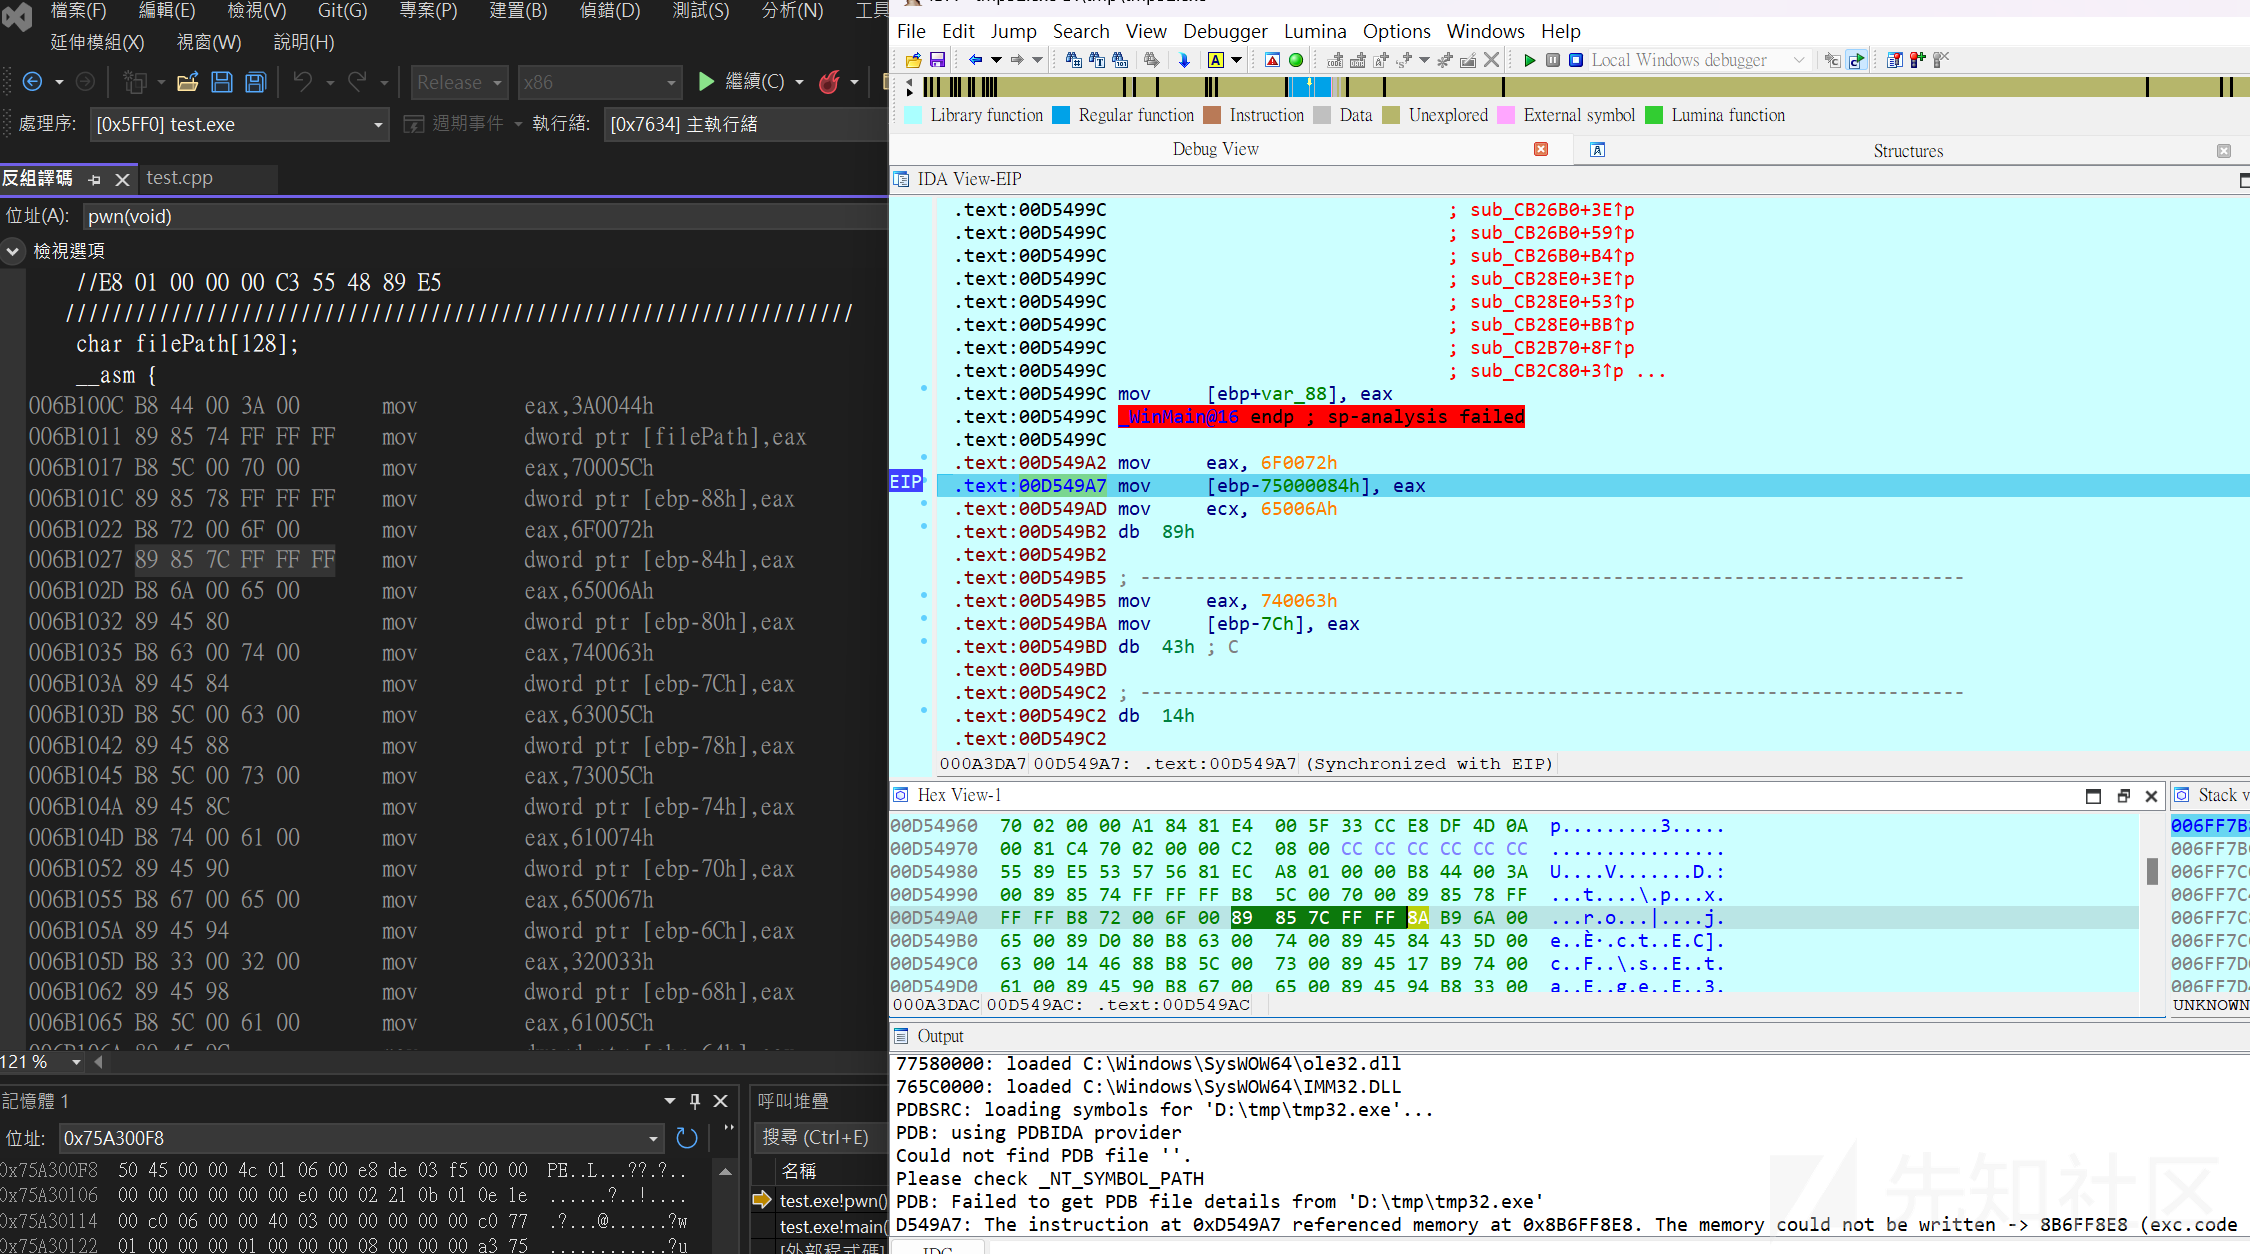
Task: Select the thread [0x7634] 主執行緒 field
Action: [745, 124]
